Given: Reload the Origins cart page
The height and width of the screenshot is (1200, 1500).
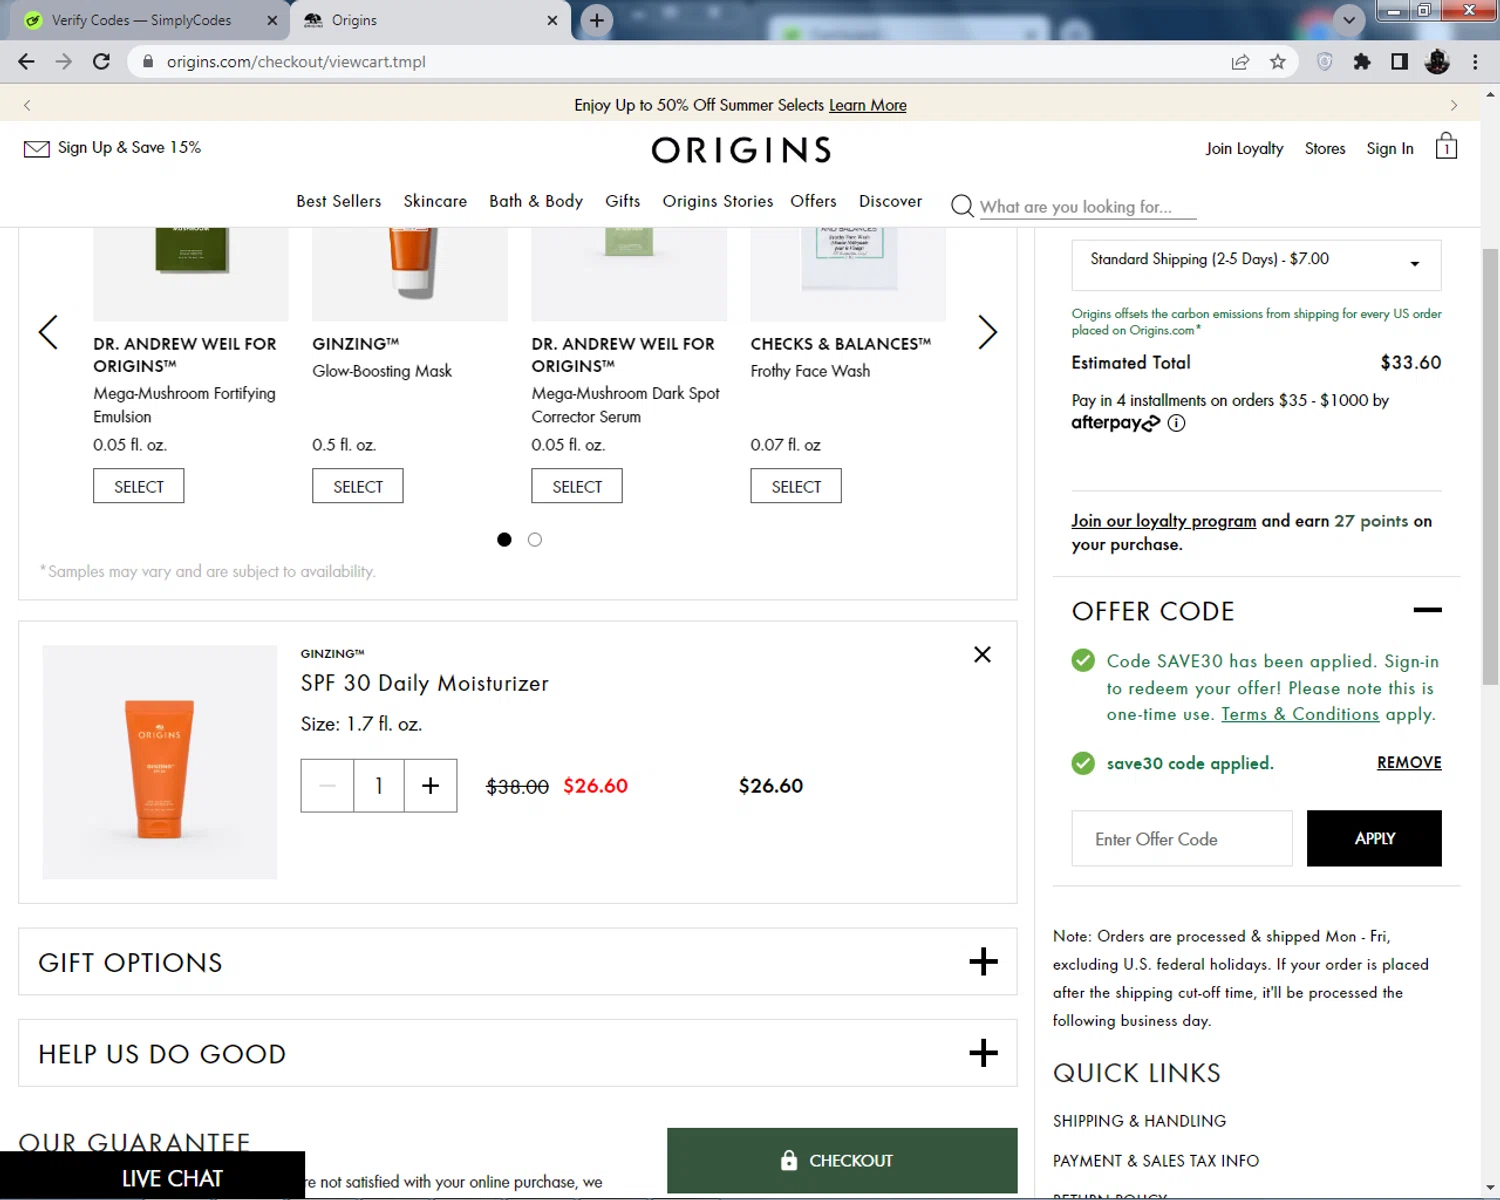Looking at the screenshot, I should [101, 62].
